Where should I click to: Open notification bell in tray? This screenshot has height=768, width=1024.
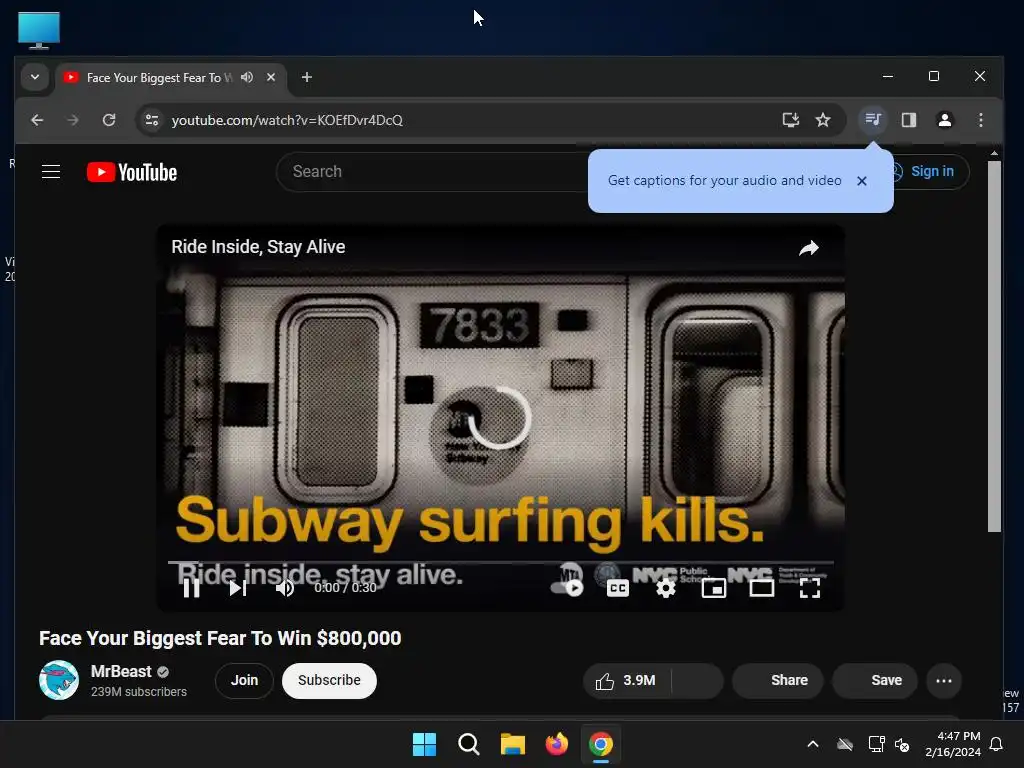point(996,744)
